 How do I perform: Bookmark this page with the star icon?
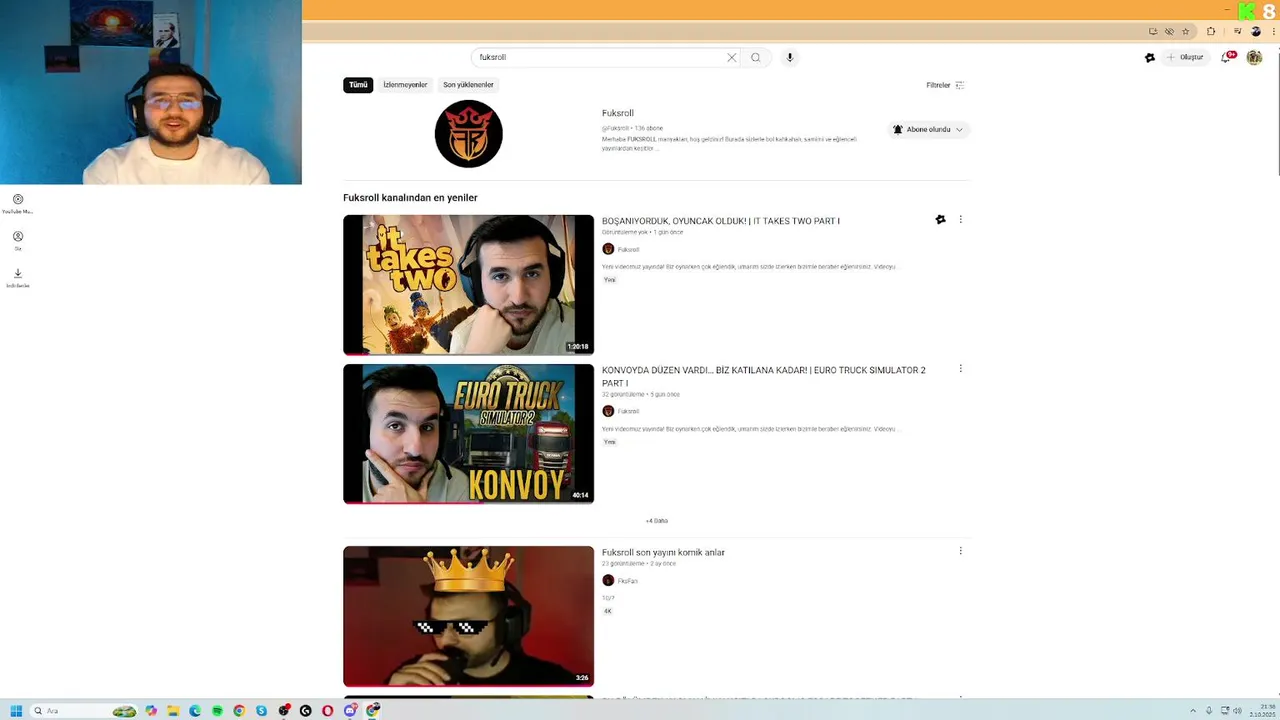pyautogui.click(x=1186, y=31)
